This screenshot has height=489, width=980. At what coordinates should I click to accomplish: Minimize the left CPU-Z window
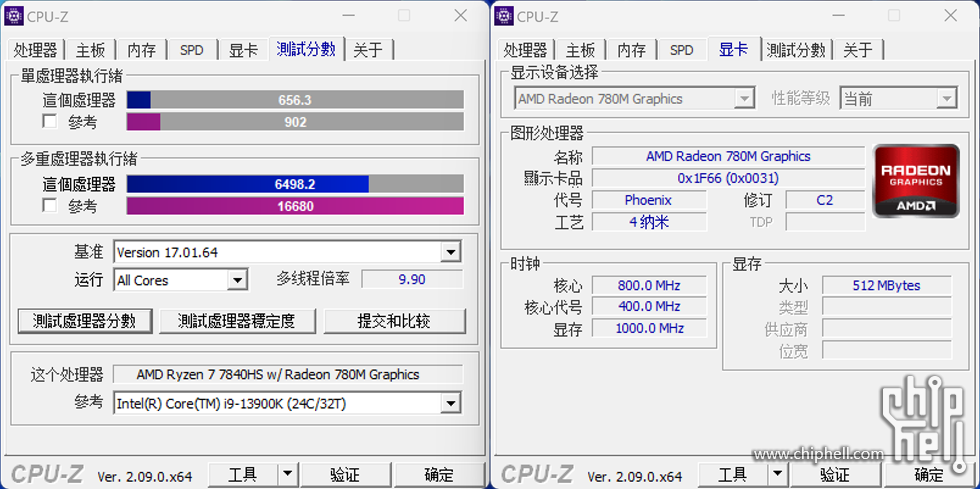point(349,16)
